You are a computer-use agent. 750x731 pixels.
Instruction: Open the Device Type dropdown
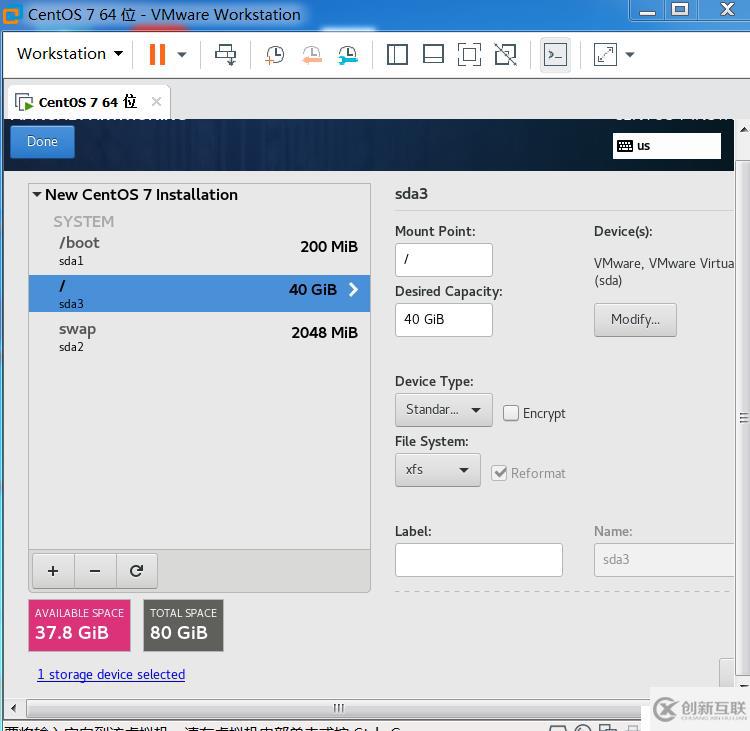click(443, 410)
